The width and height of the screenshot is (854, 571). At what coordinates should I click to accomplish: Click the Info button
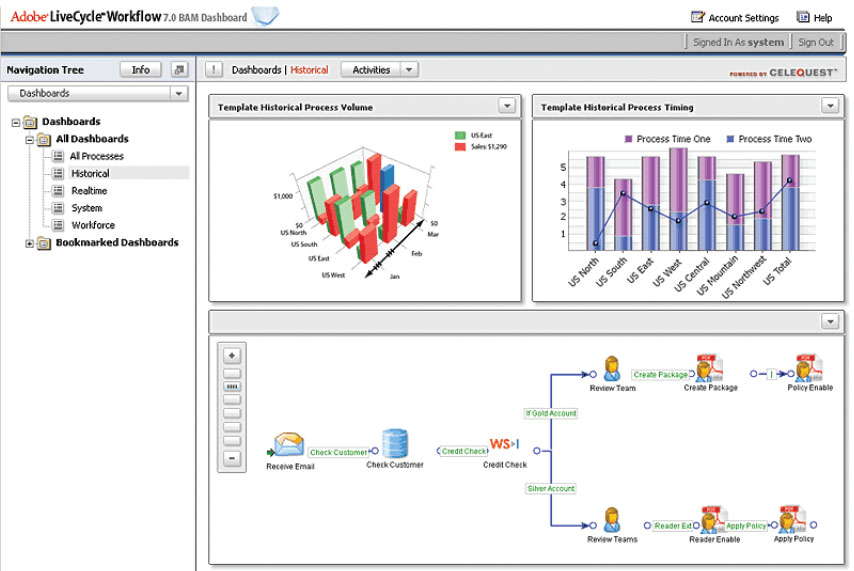pos(141,70)
